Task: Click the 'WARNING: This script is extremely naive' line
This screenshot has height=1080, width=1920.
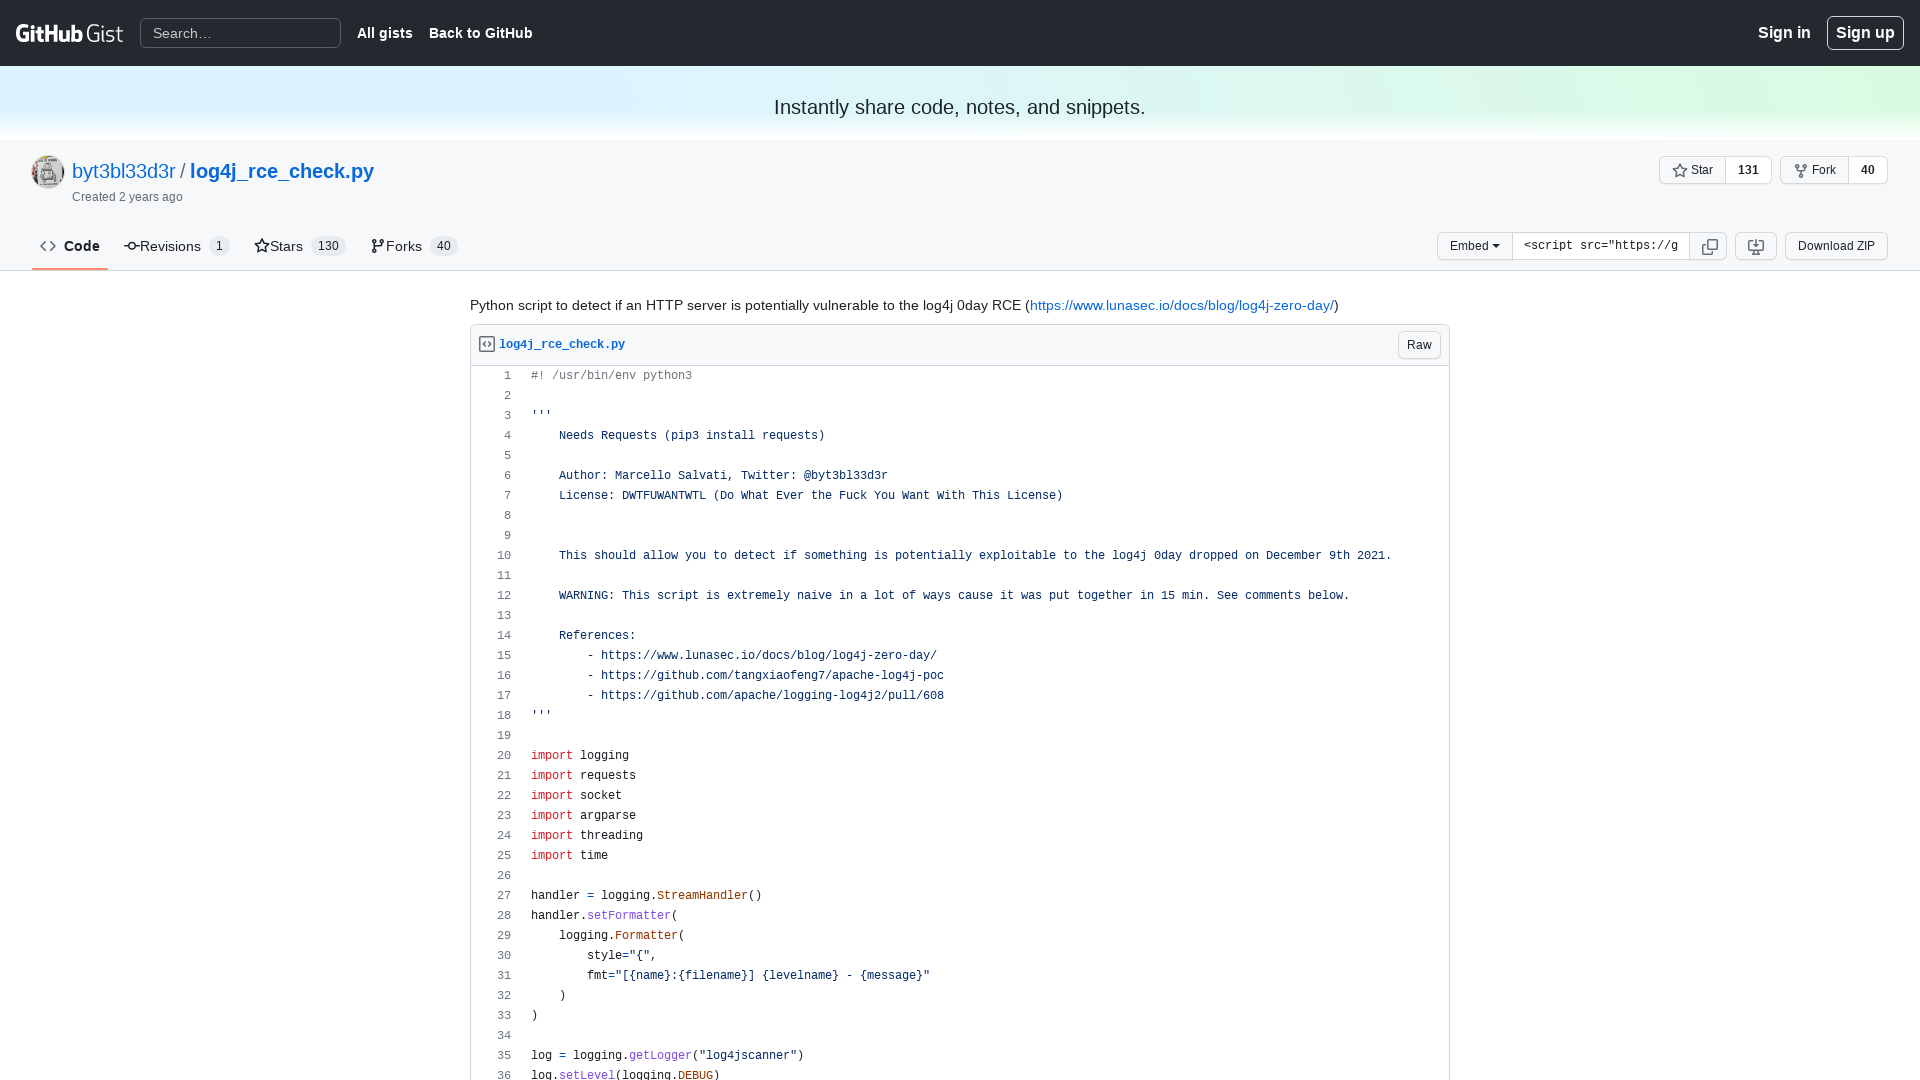Action: pos(954,596)
